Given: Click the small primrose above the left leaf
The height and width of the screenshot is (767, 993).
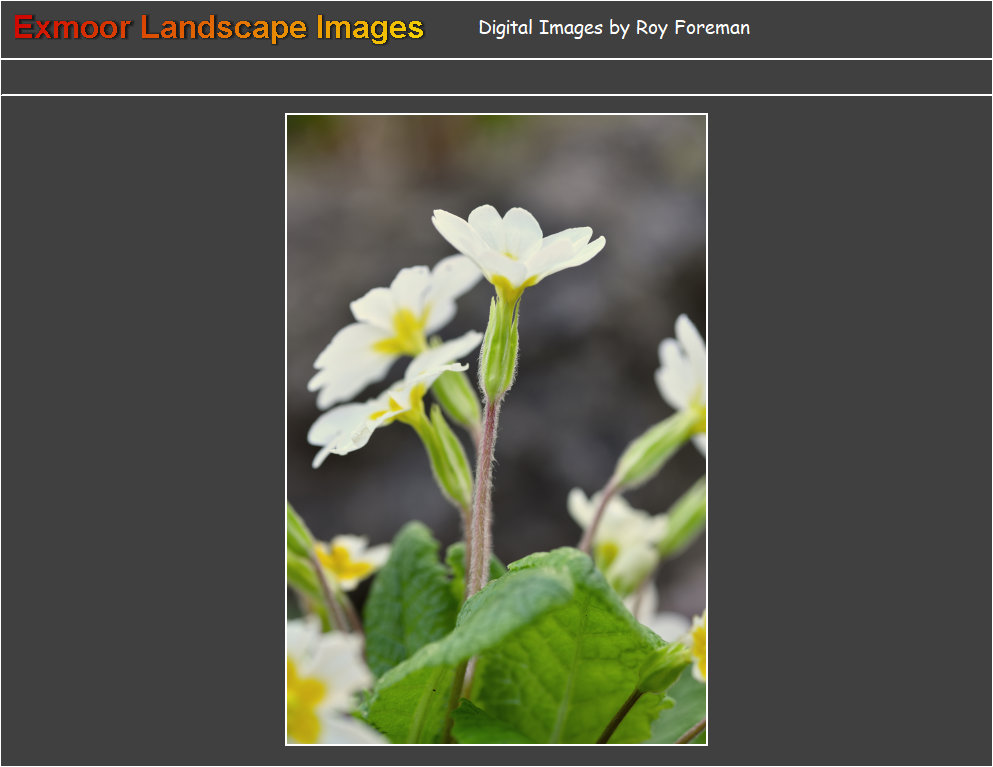Looking at the screenshot, I should (x=345, y=560).
